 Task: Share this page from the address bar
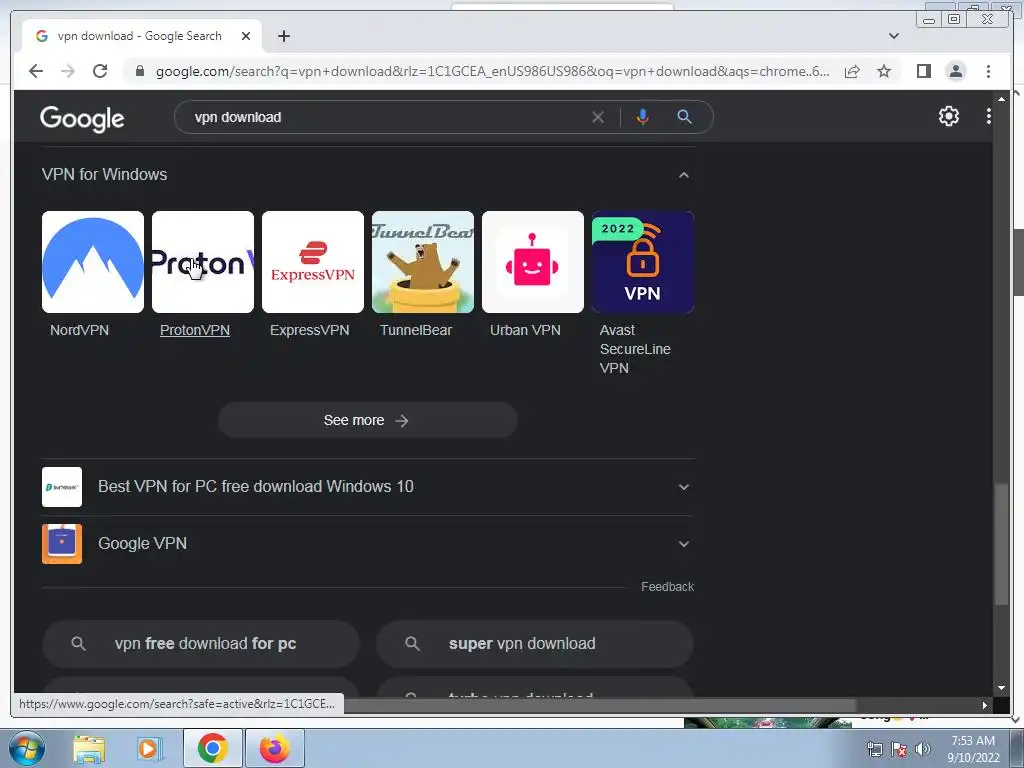(852, 71)
